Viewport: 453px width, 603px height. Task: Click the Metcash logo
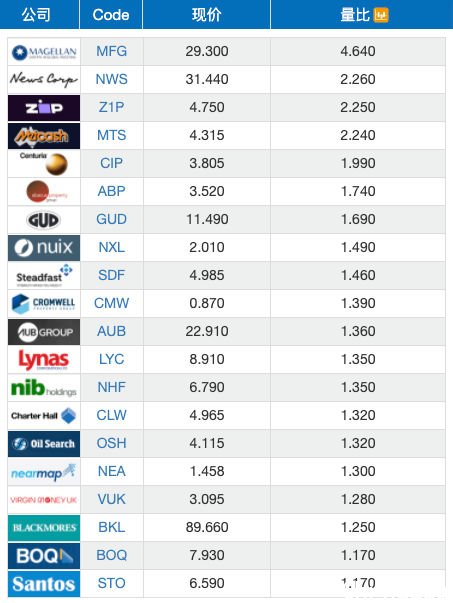(x=44, y=136)
